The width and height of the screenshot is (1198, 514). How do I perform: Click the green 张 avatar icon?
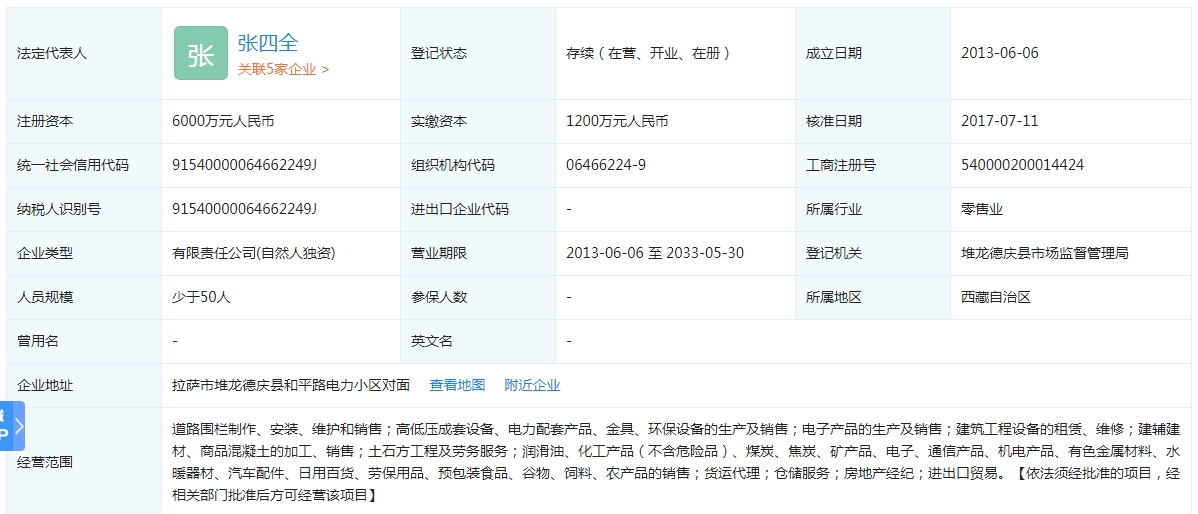pos(200,54)
